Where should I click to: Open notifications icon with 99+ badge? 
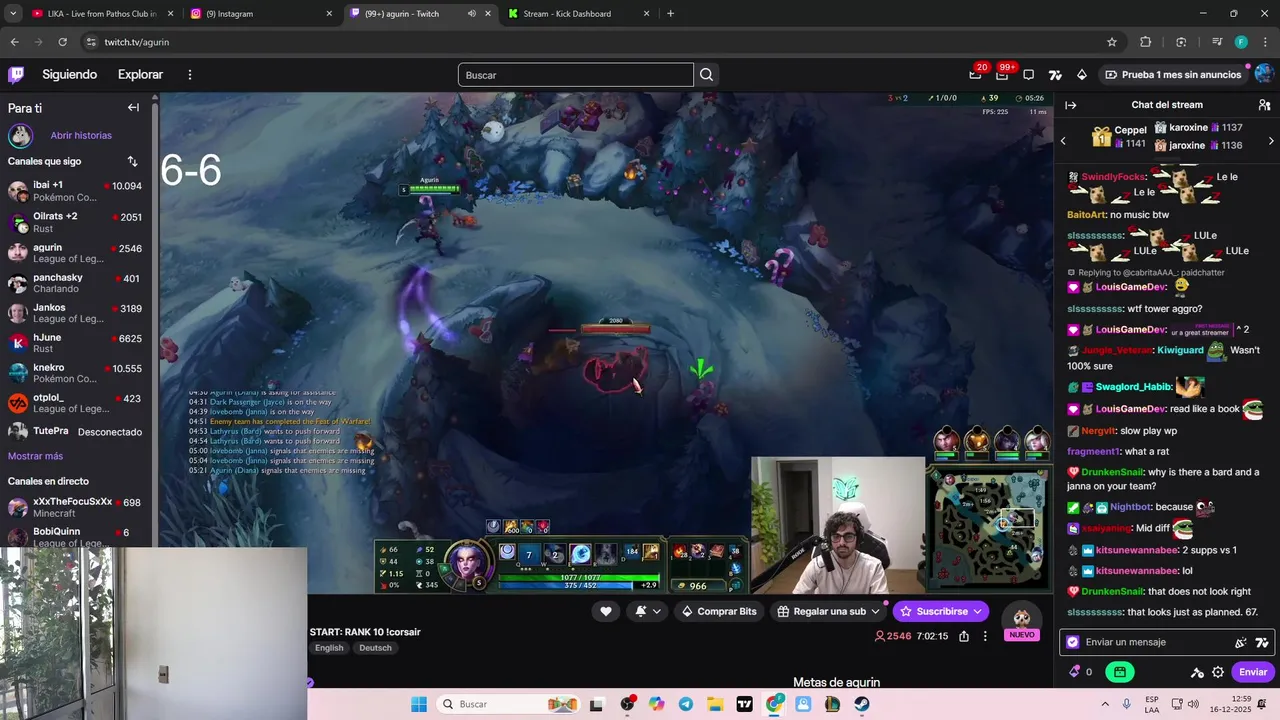pos(1003,75)
